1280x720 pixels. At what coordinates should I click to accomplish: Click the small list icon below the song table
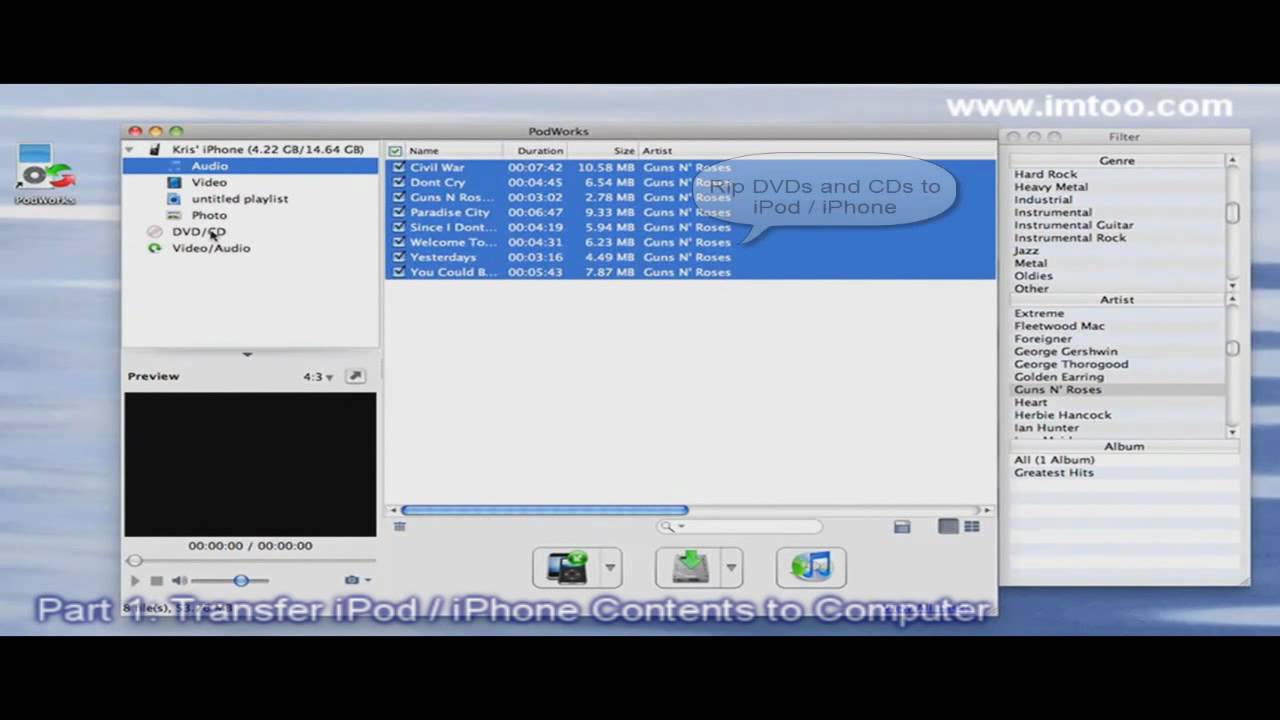[x=400, y=526]
